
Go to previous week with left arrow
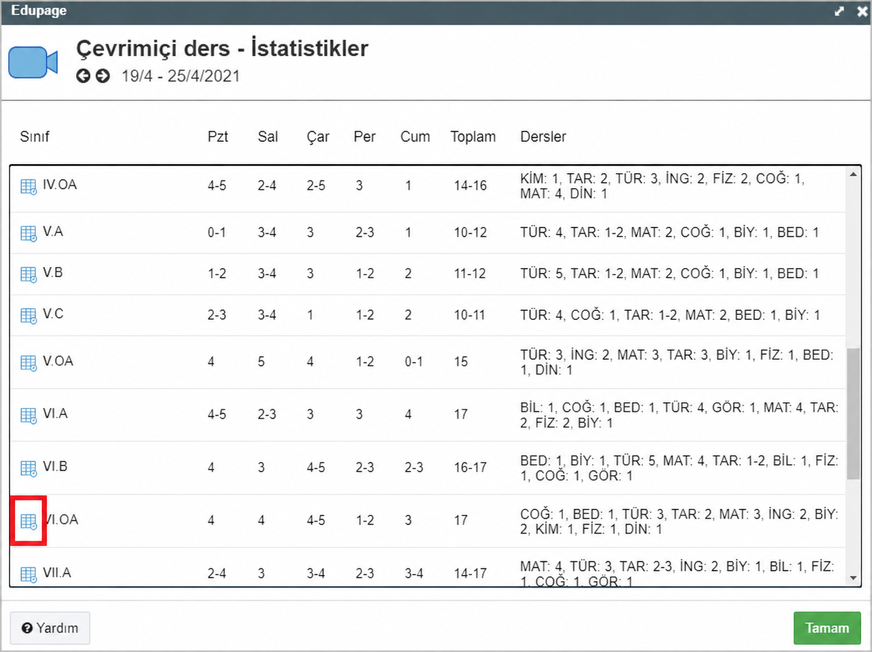tap(83, 76)
